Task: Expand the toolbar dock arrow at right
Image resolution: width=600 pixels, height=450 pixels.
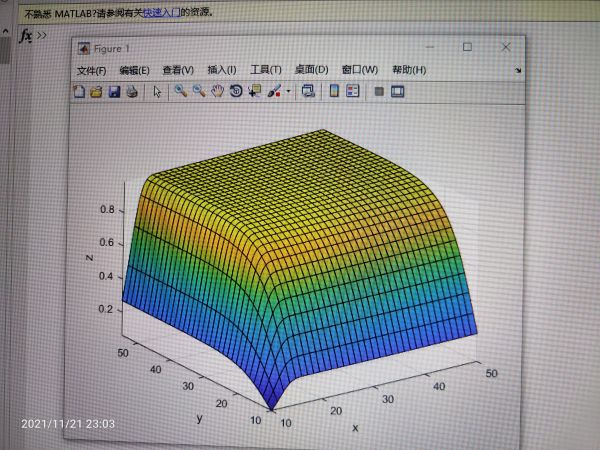Action: [x=518, y=71]
